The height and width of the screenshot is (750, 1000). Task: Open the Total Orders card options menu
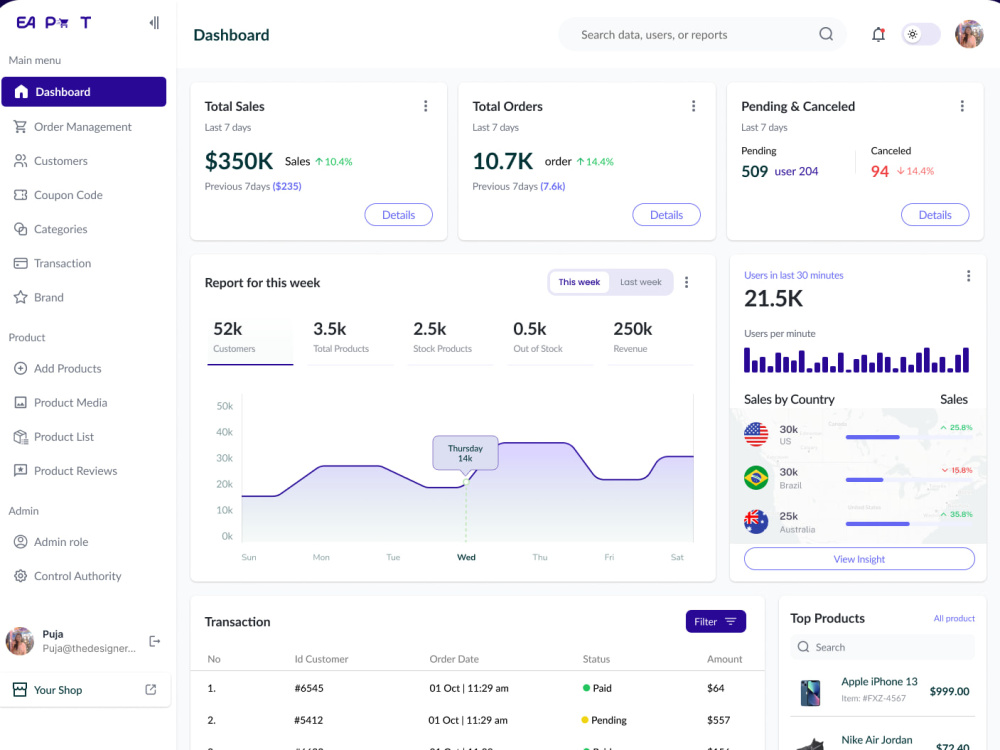(694, 106)
